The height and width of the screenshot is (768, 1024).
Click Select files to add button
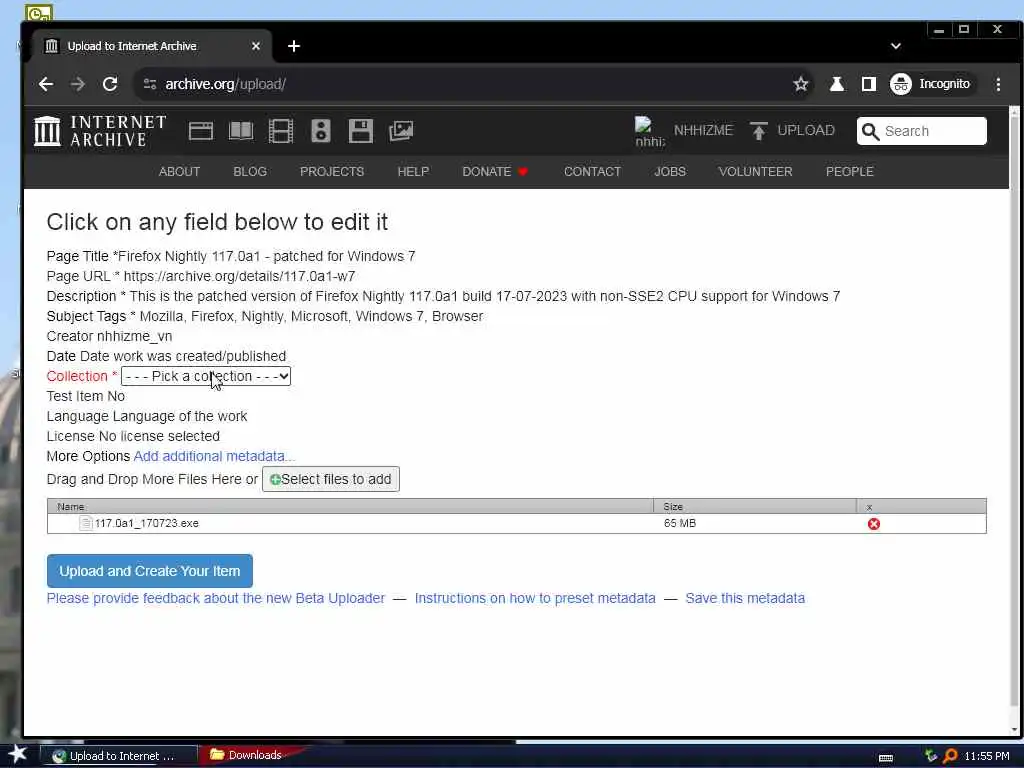(330, 479)
